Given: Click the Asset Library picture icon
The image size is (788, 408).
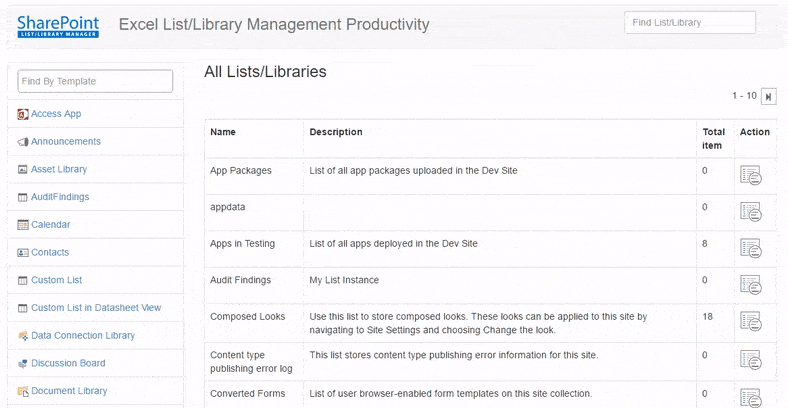Looking at the screenshot, I should point(23,169).
